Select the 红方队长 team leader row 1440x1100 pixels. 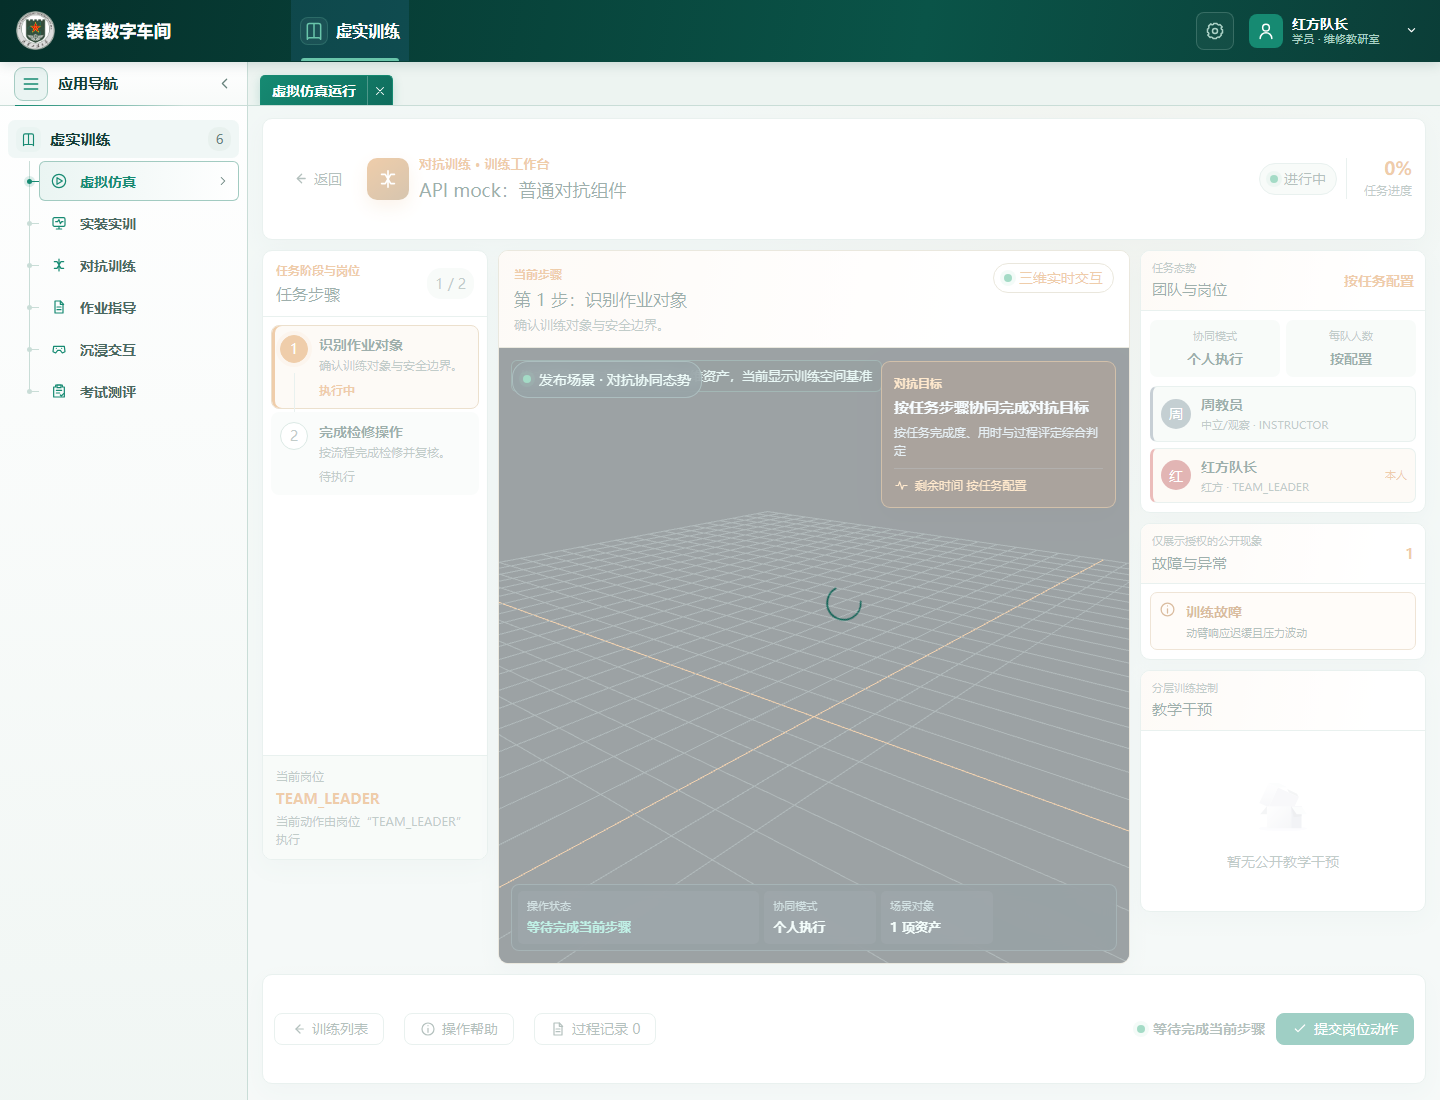(x=1283, y=476)
